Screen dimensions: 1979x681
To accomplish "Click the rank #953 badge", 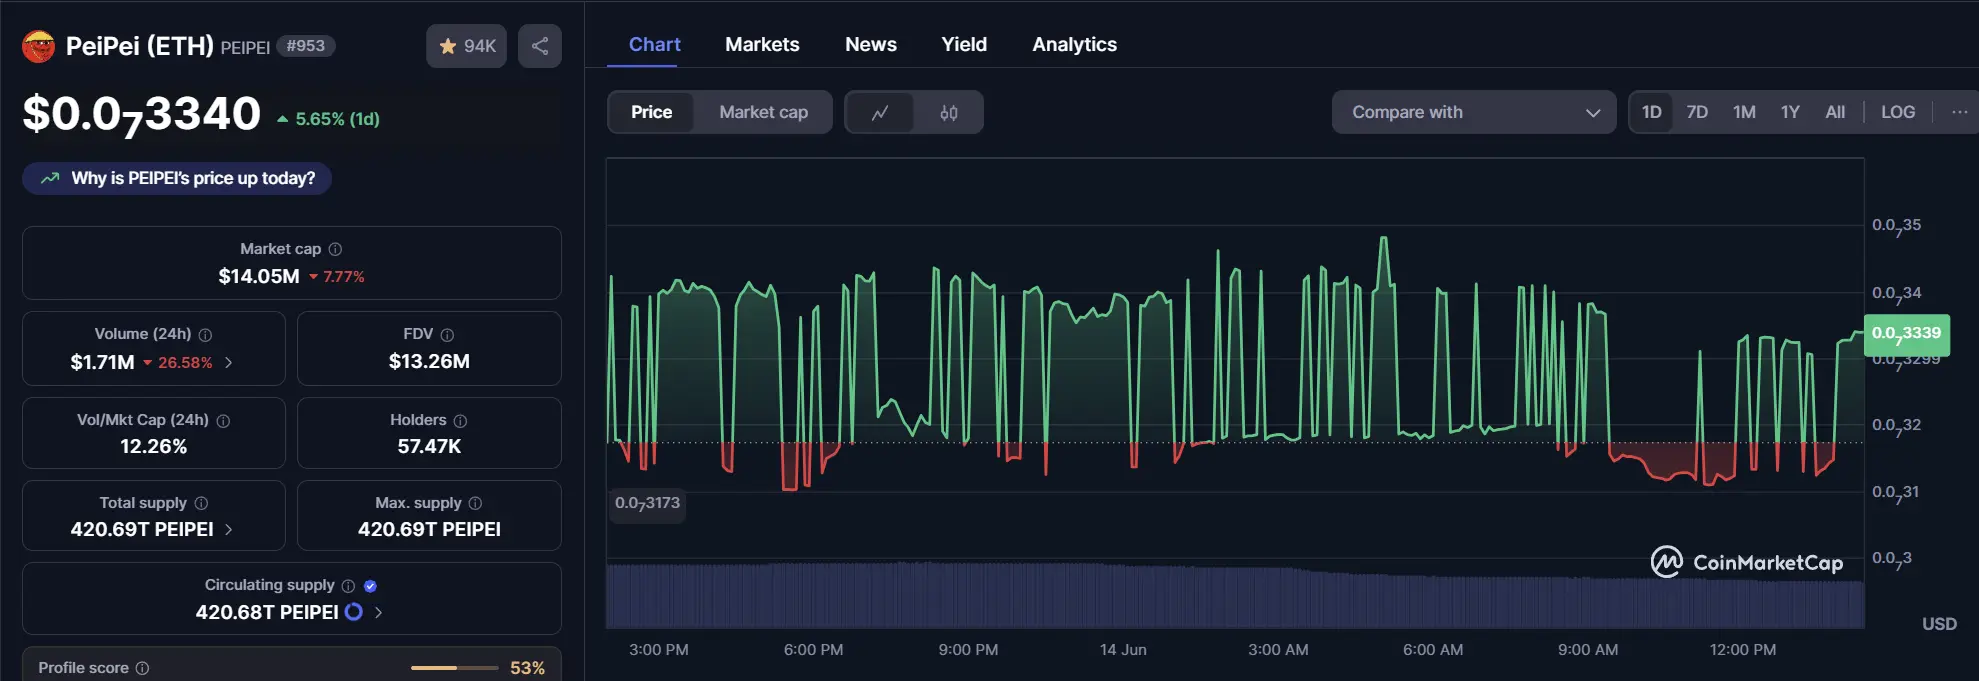I will 305,46.
